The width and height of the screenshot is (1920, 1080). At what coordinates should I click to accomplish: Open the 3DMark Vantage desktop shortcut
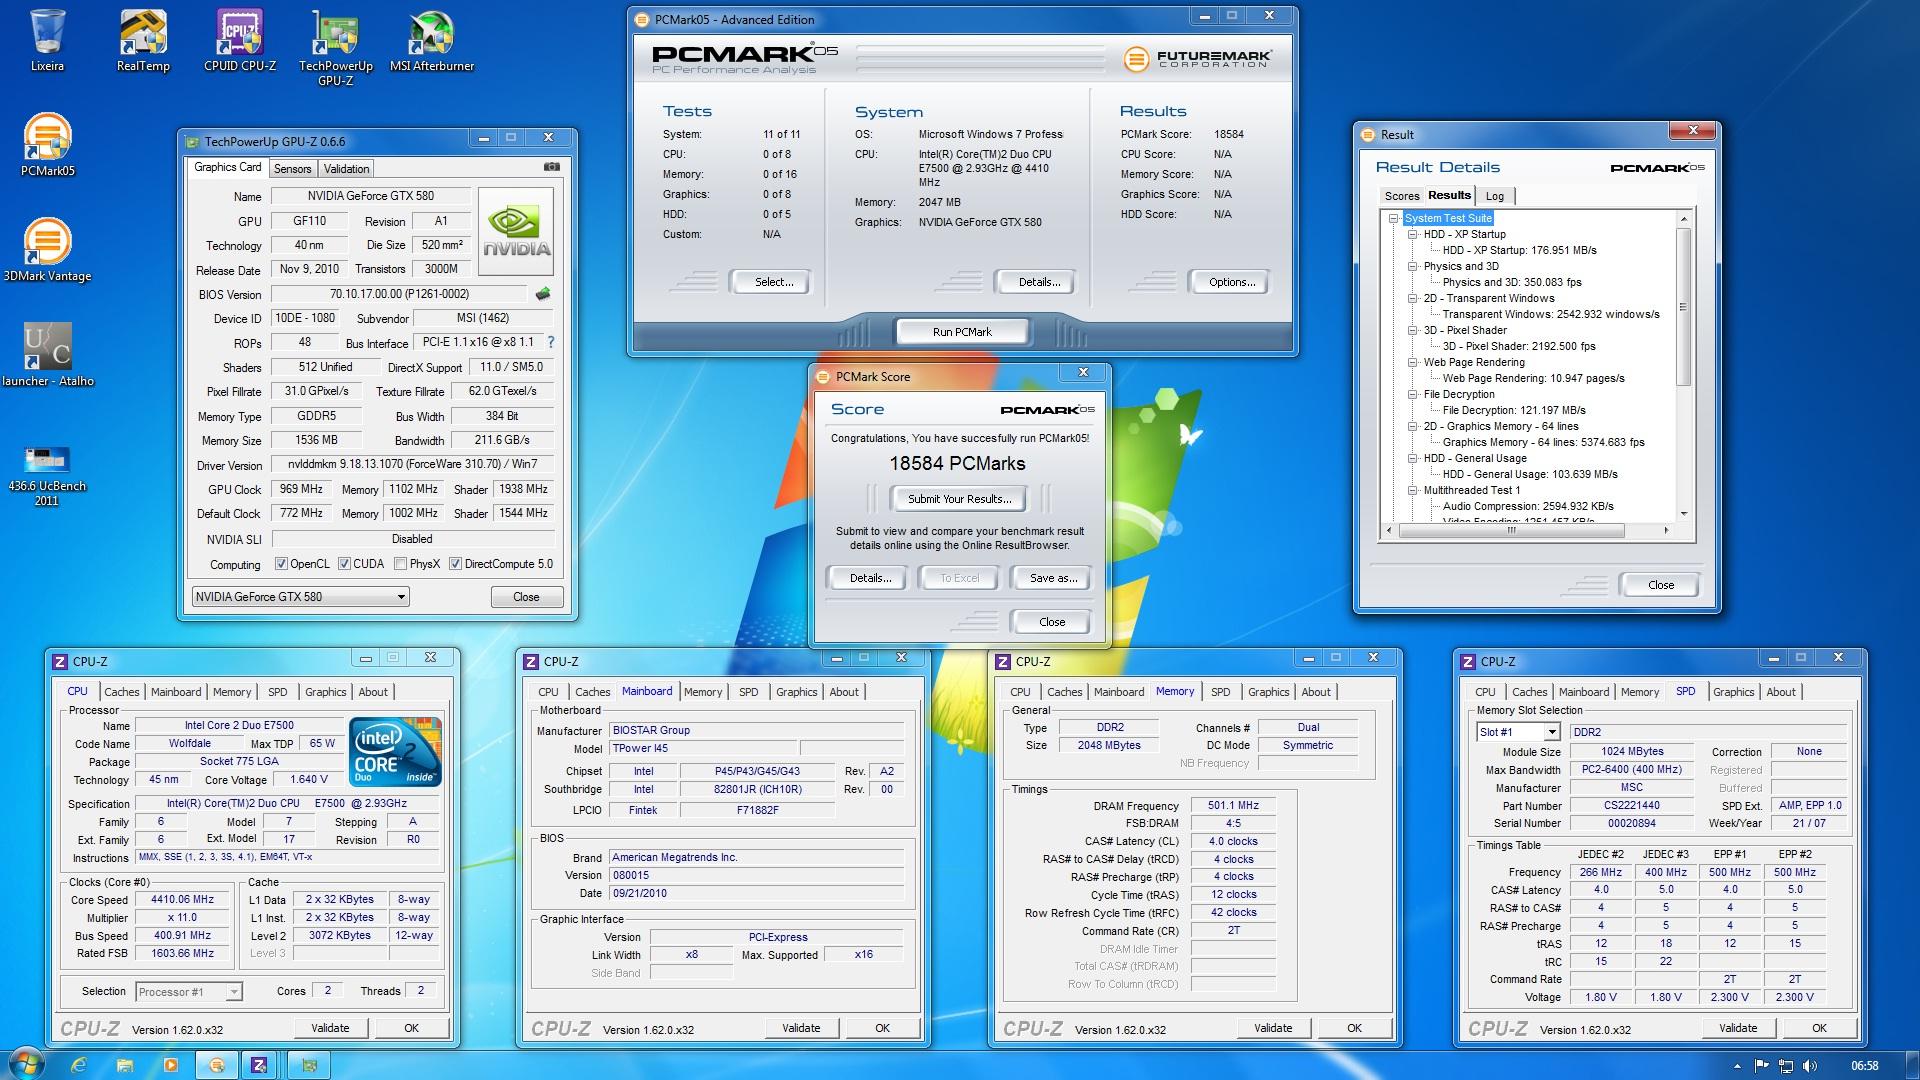pyautogui.click(x=47, y=251)
